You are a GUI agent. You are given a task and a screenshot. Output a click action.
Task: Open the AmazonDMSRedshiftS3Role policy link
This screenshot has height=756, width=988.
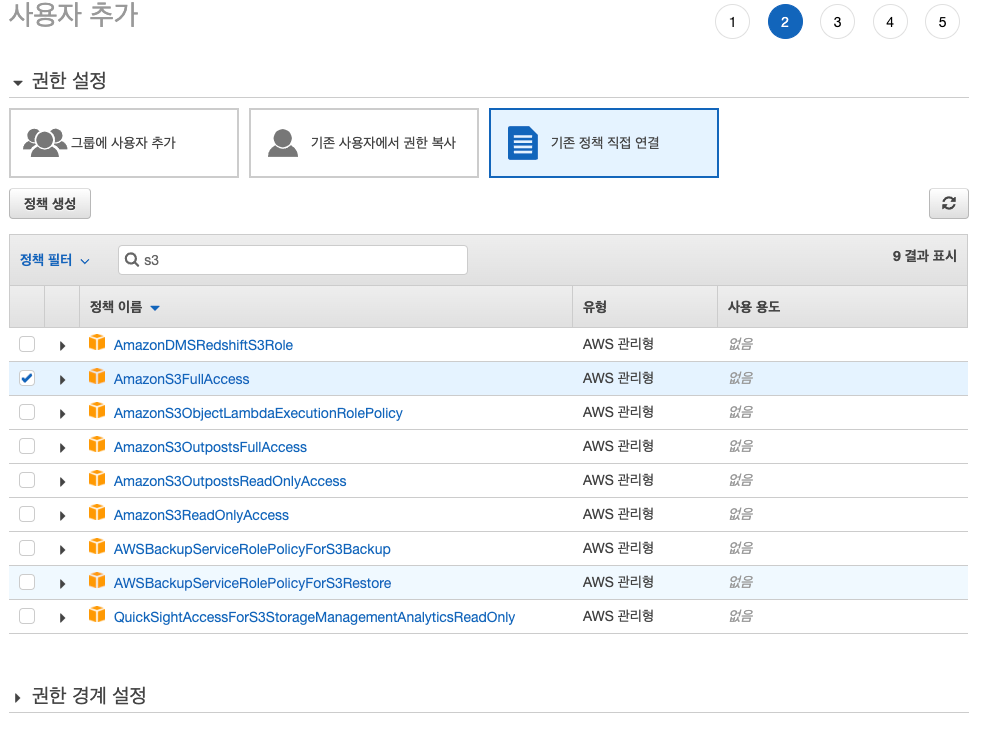(x=203, y=345)
